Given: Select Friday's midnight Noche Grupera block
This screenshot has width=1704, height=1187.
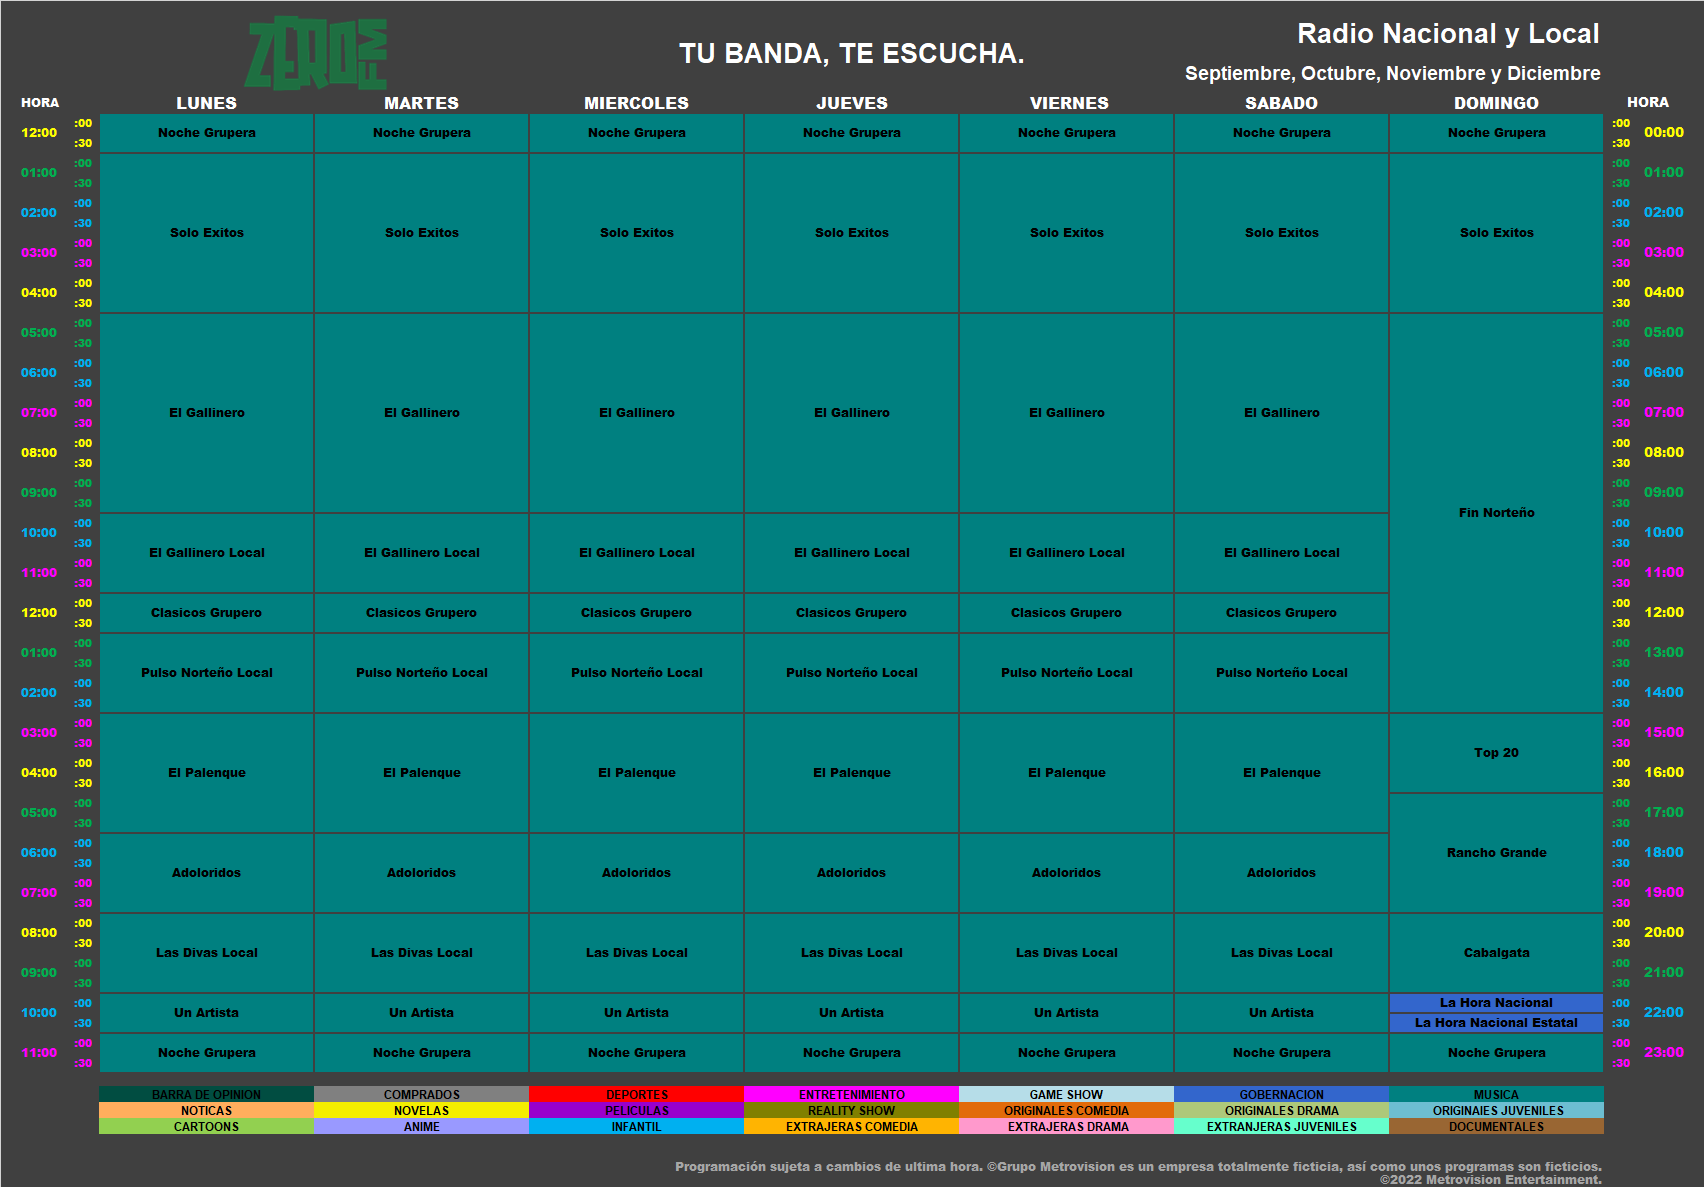Looking at the screenshot, I should (x=1067, y=133).
